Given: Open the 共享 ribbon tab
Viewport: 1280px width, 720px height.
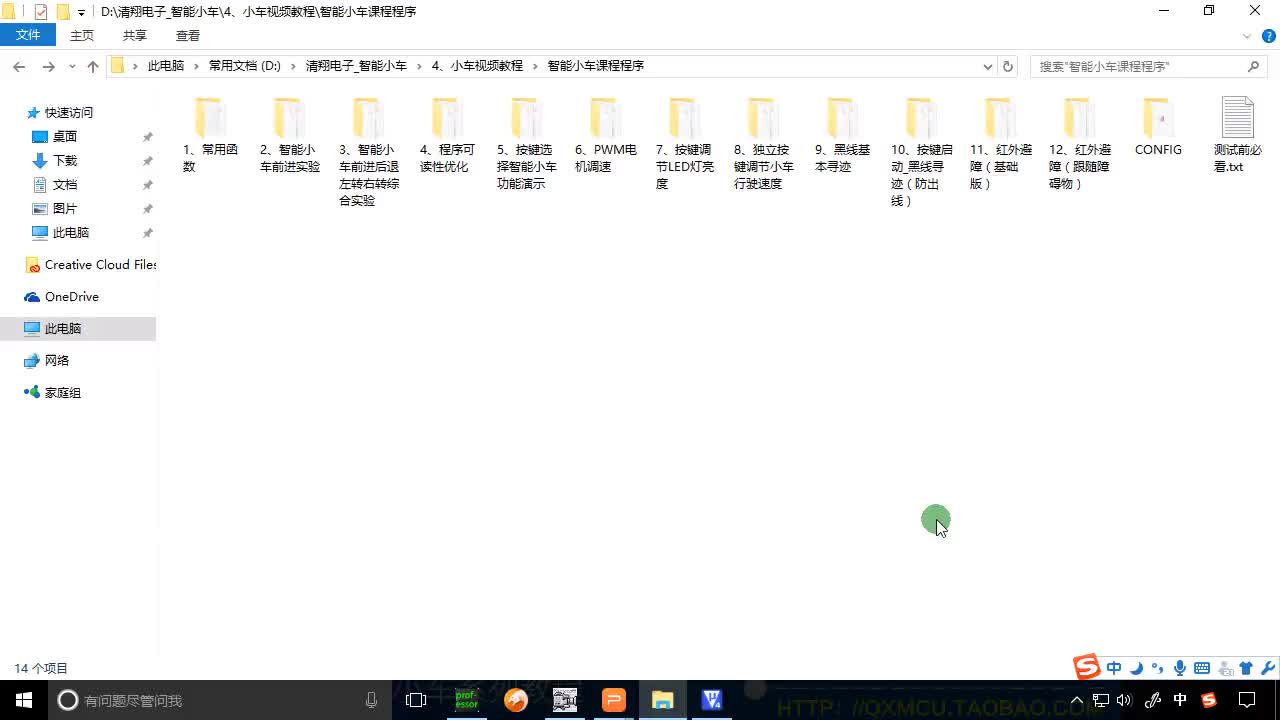Looking at the screenshot, I should [x=135, y=35].
